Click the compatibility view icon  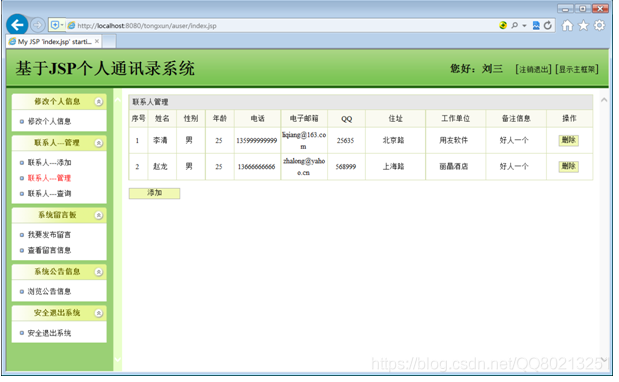(x=536, y=25)
